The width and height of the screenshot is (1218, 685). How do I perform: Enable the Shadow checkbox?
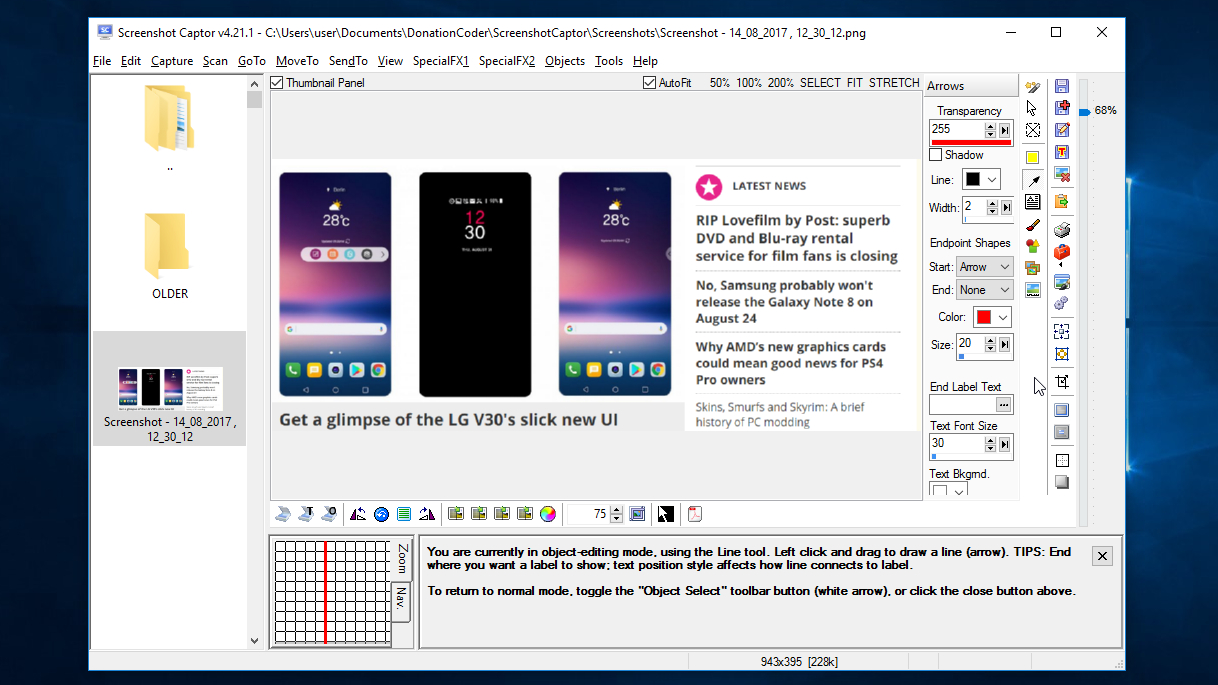pos(936,155)
